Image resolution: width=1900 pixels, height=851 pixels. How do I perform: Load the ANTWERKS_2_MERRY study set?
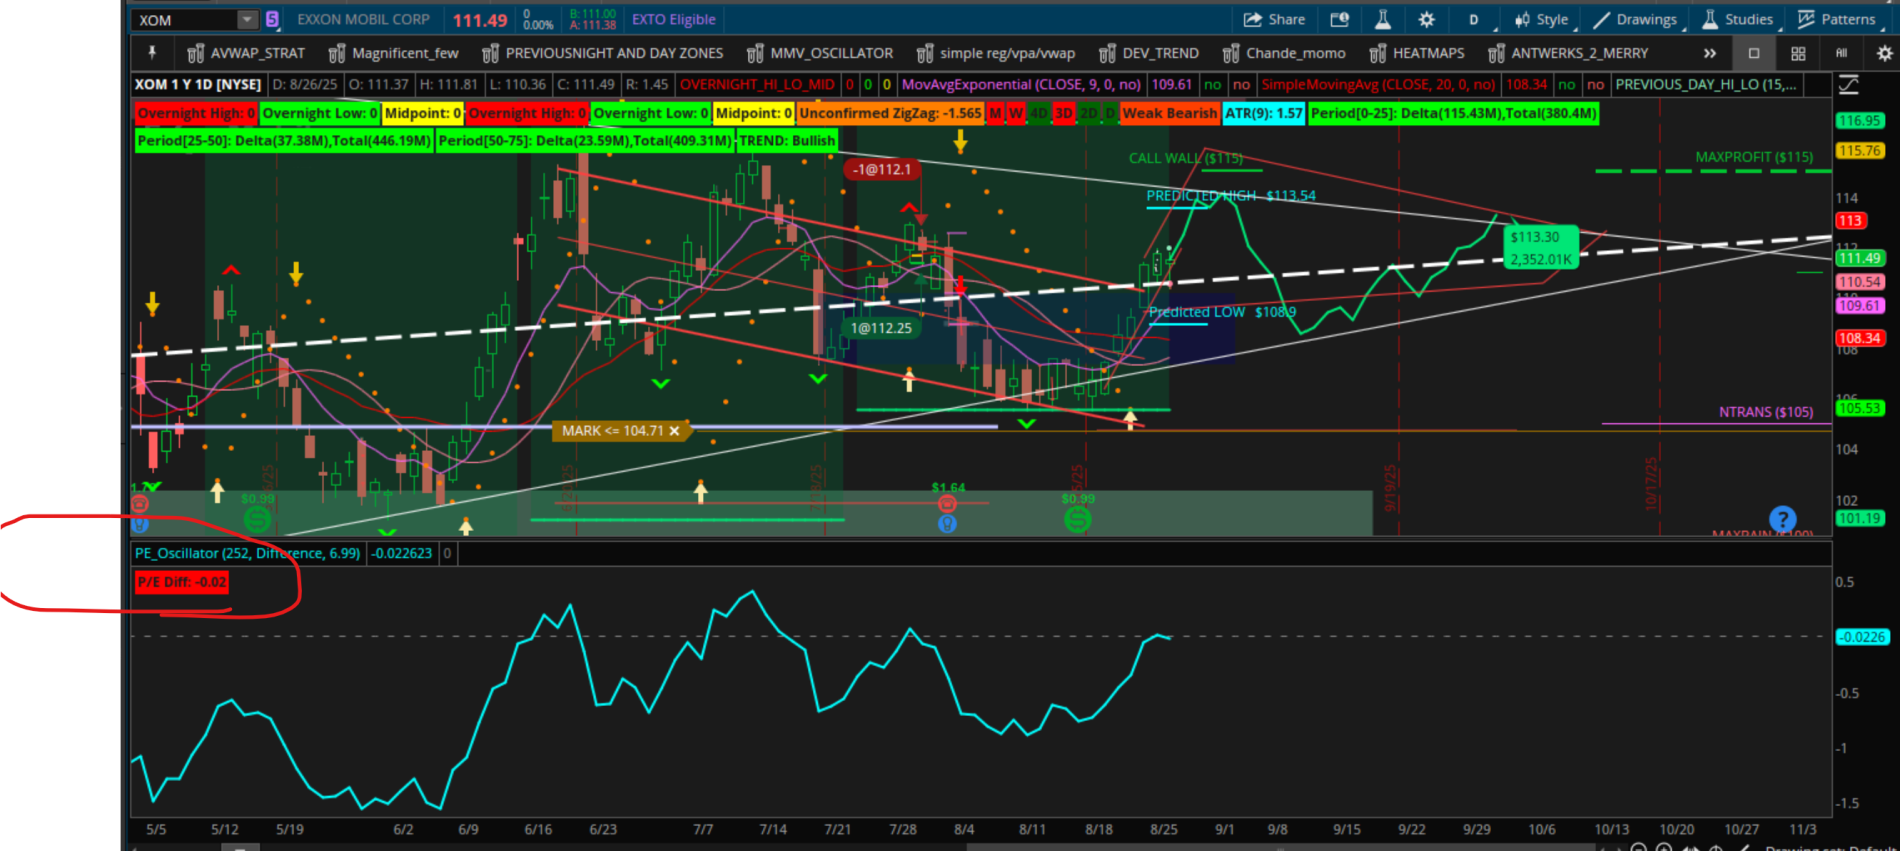tap(1568, 53)
